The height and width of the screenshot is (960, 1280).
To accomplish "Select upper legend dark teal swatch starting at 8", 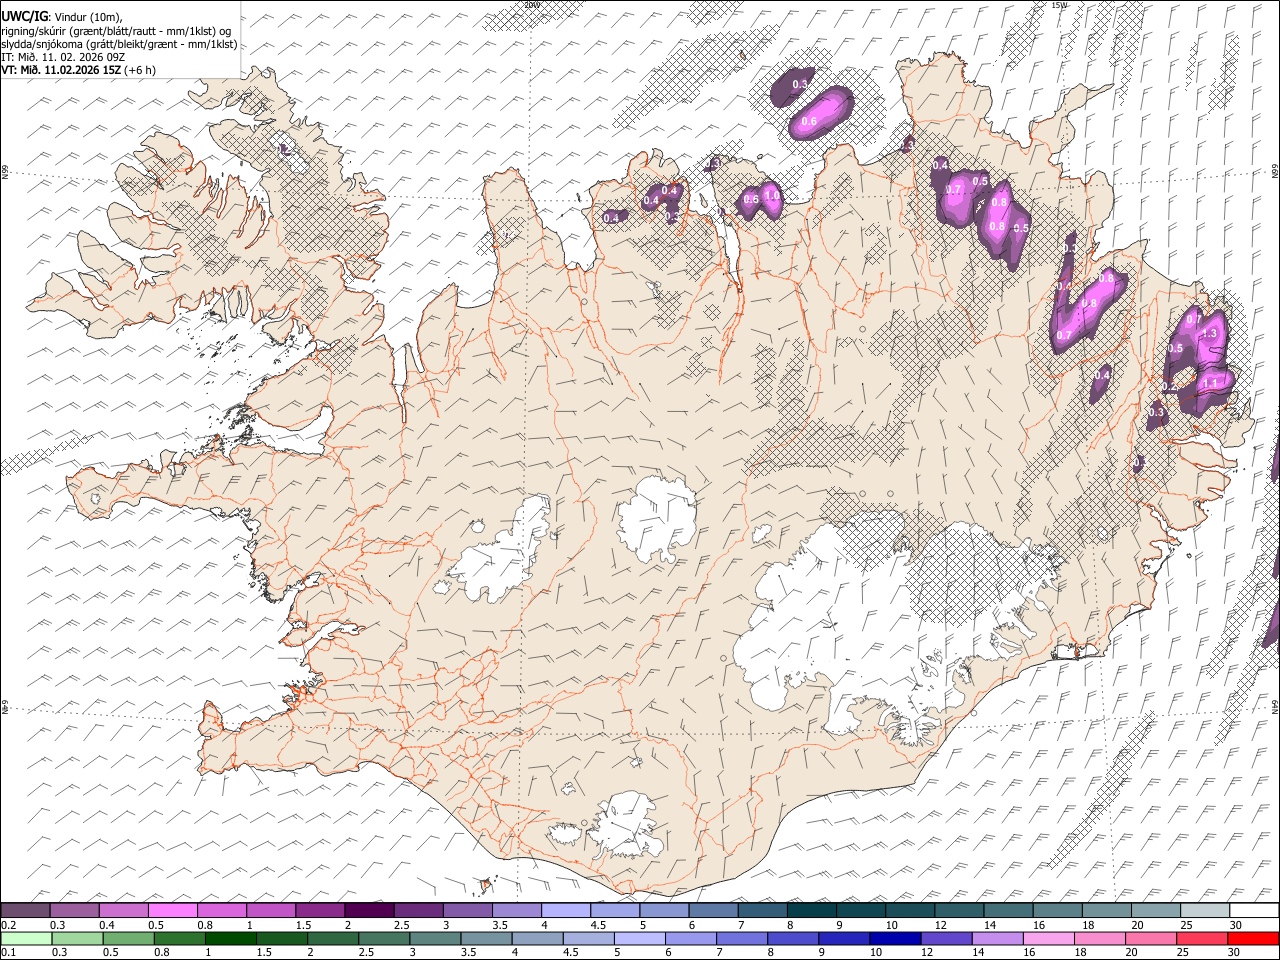I will tap(810, 911).
